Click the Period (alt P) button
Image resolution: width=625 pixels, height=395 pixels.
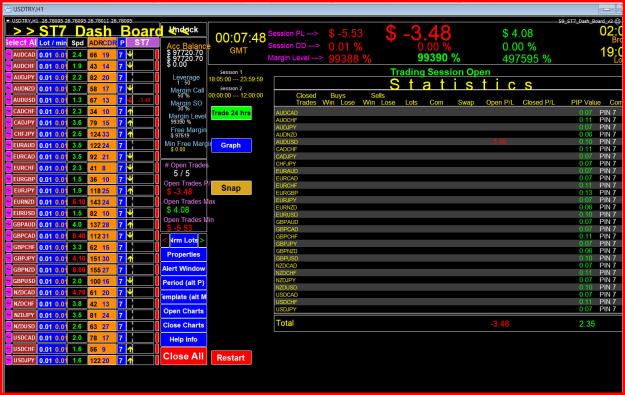pos(184,283)
